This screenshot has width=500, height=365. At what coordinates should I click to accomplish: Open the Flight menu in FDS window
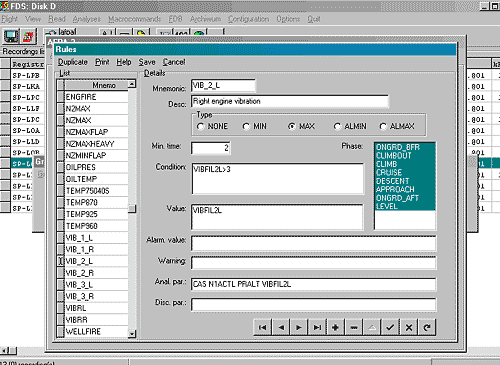pyautogui.click(x=9, y=19)
